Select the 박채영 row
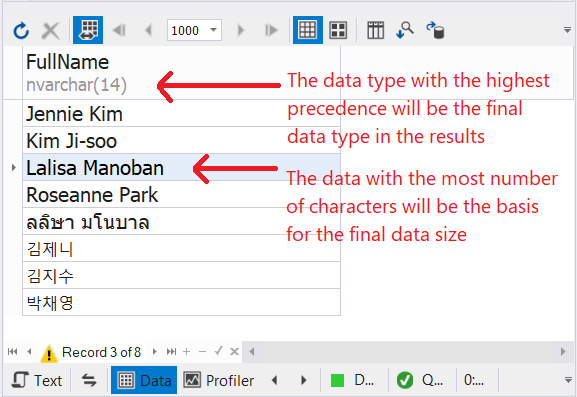Viewport: 577px width, 397px height. 181,302
